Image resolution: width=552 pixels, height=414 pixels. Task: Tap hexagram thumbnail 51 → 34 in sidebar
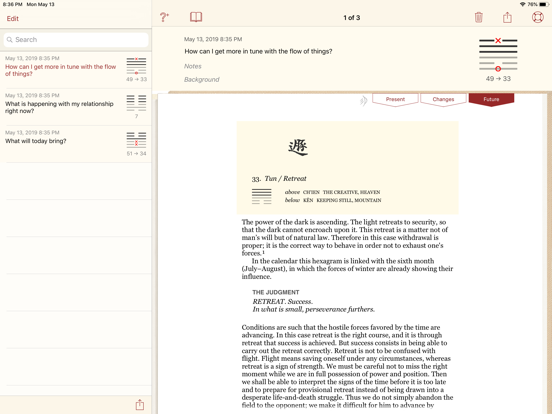point(136,140)
